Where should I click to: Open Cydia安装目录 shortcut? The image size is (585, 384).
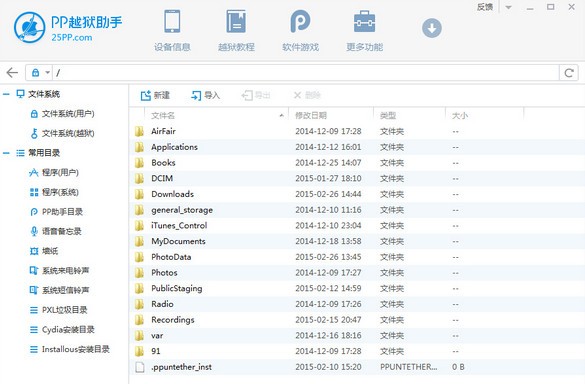62,330
